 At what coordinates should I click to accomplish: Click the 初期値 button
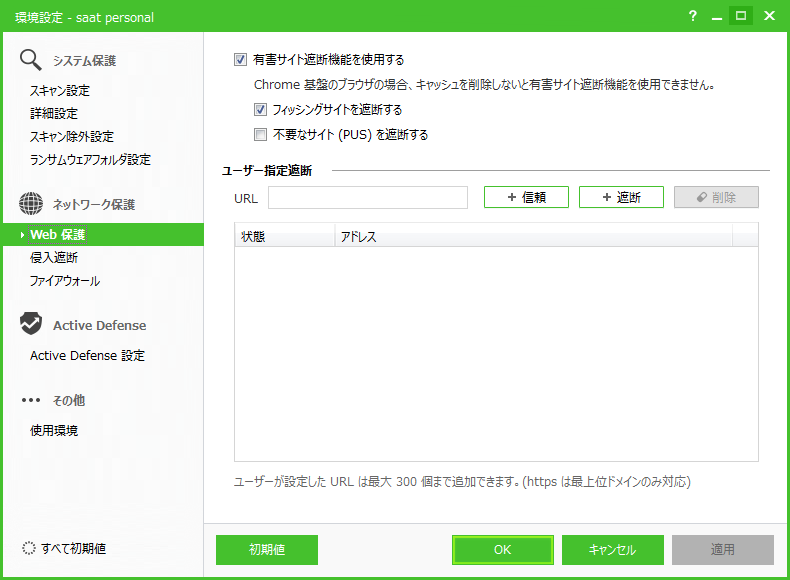267,550
